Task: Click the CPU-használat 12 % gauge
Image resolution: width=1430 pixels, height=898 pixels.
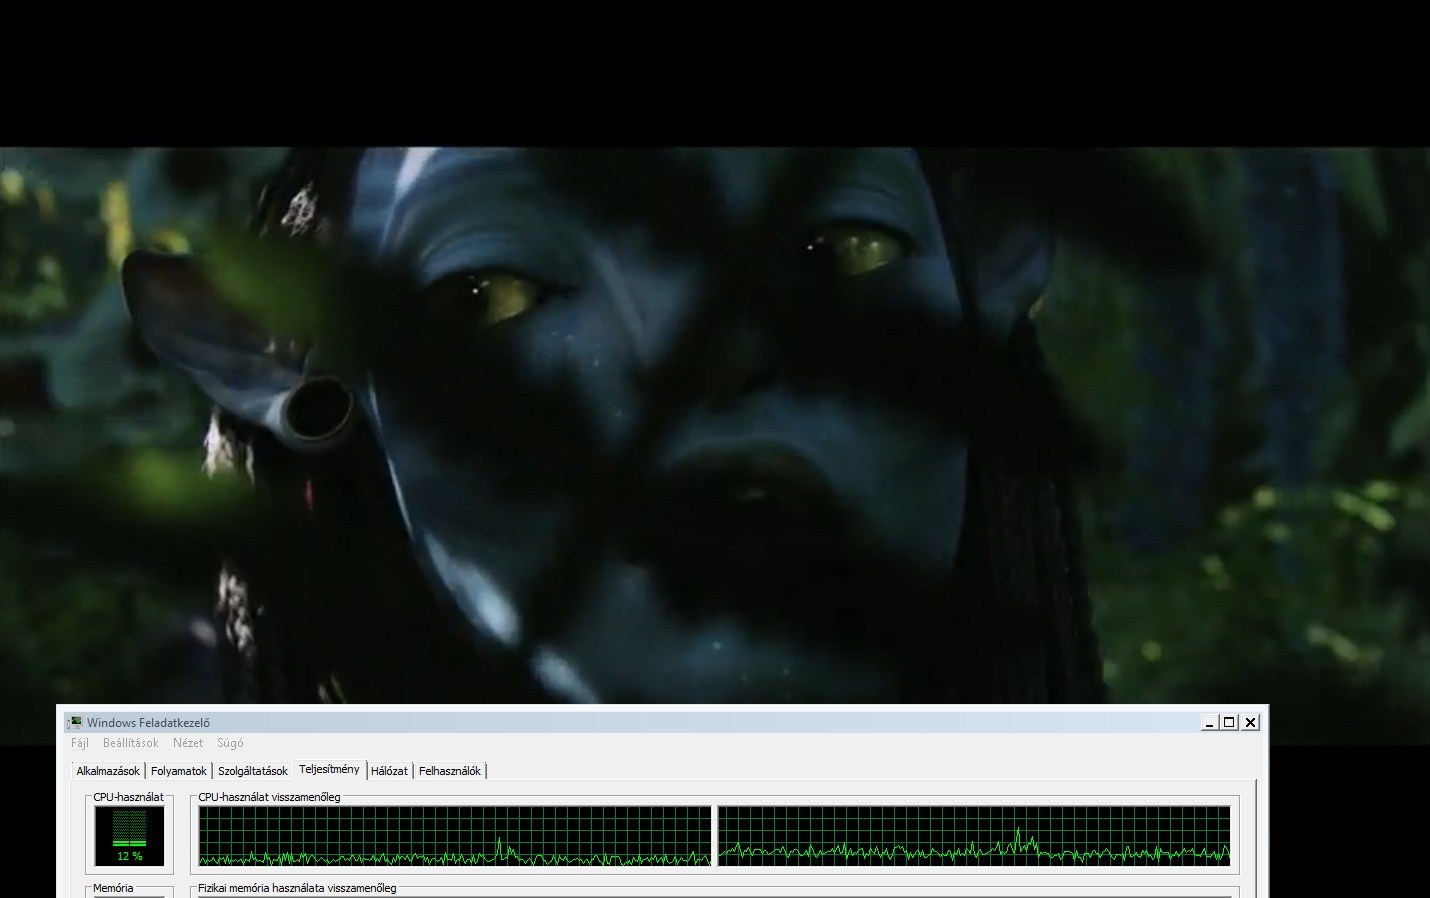Action: pos(129,836)
